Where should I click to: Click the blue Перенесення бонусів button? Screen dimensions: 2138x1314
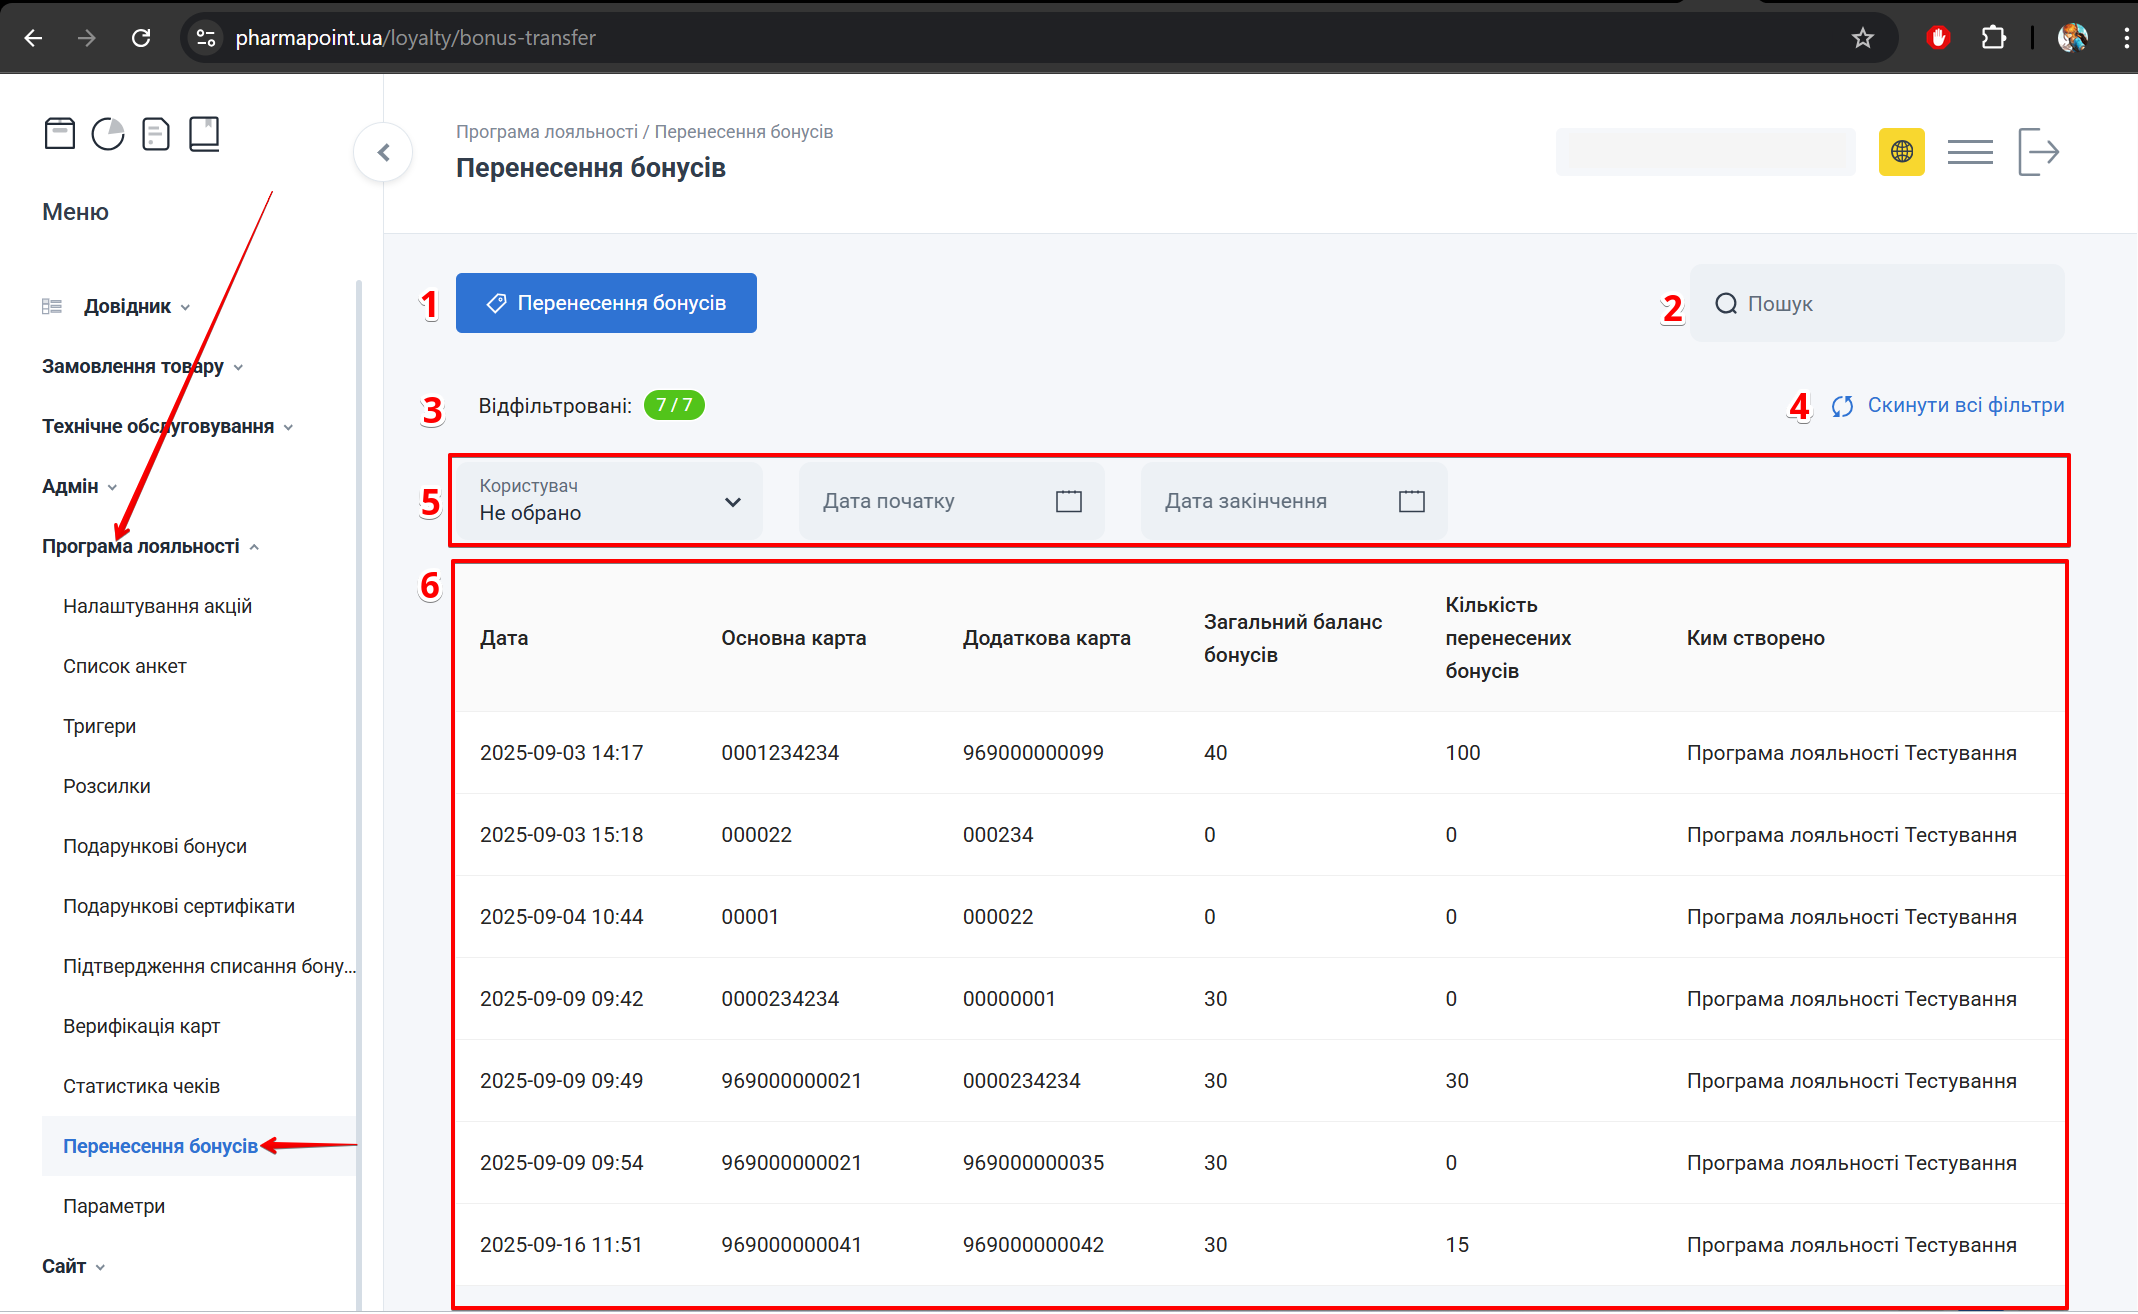[x=606, y=303]
